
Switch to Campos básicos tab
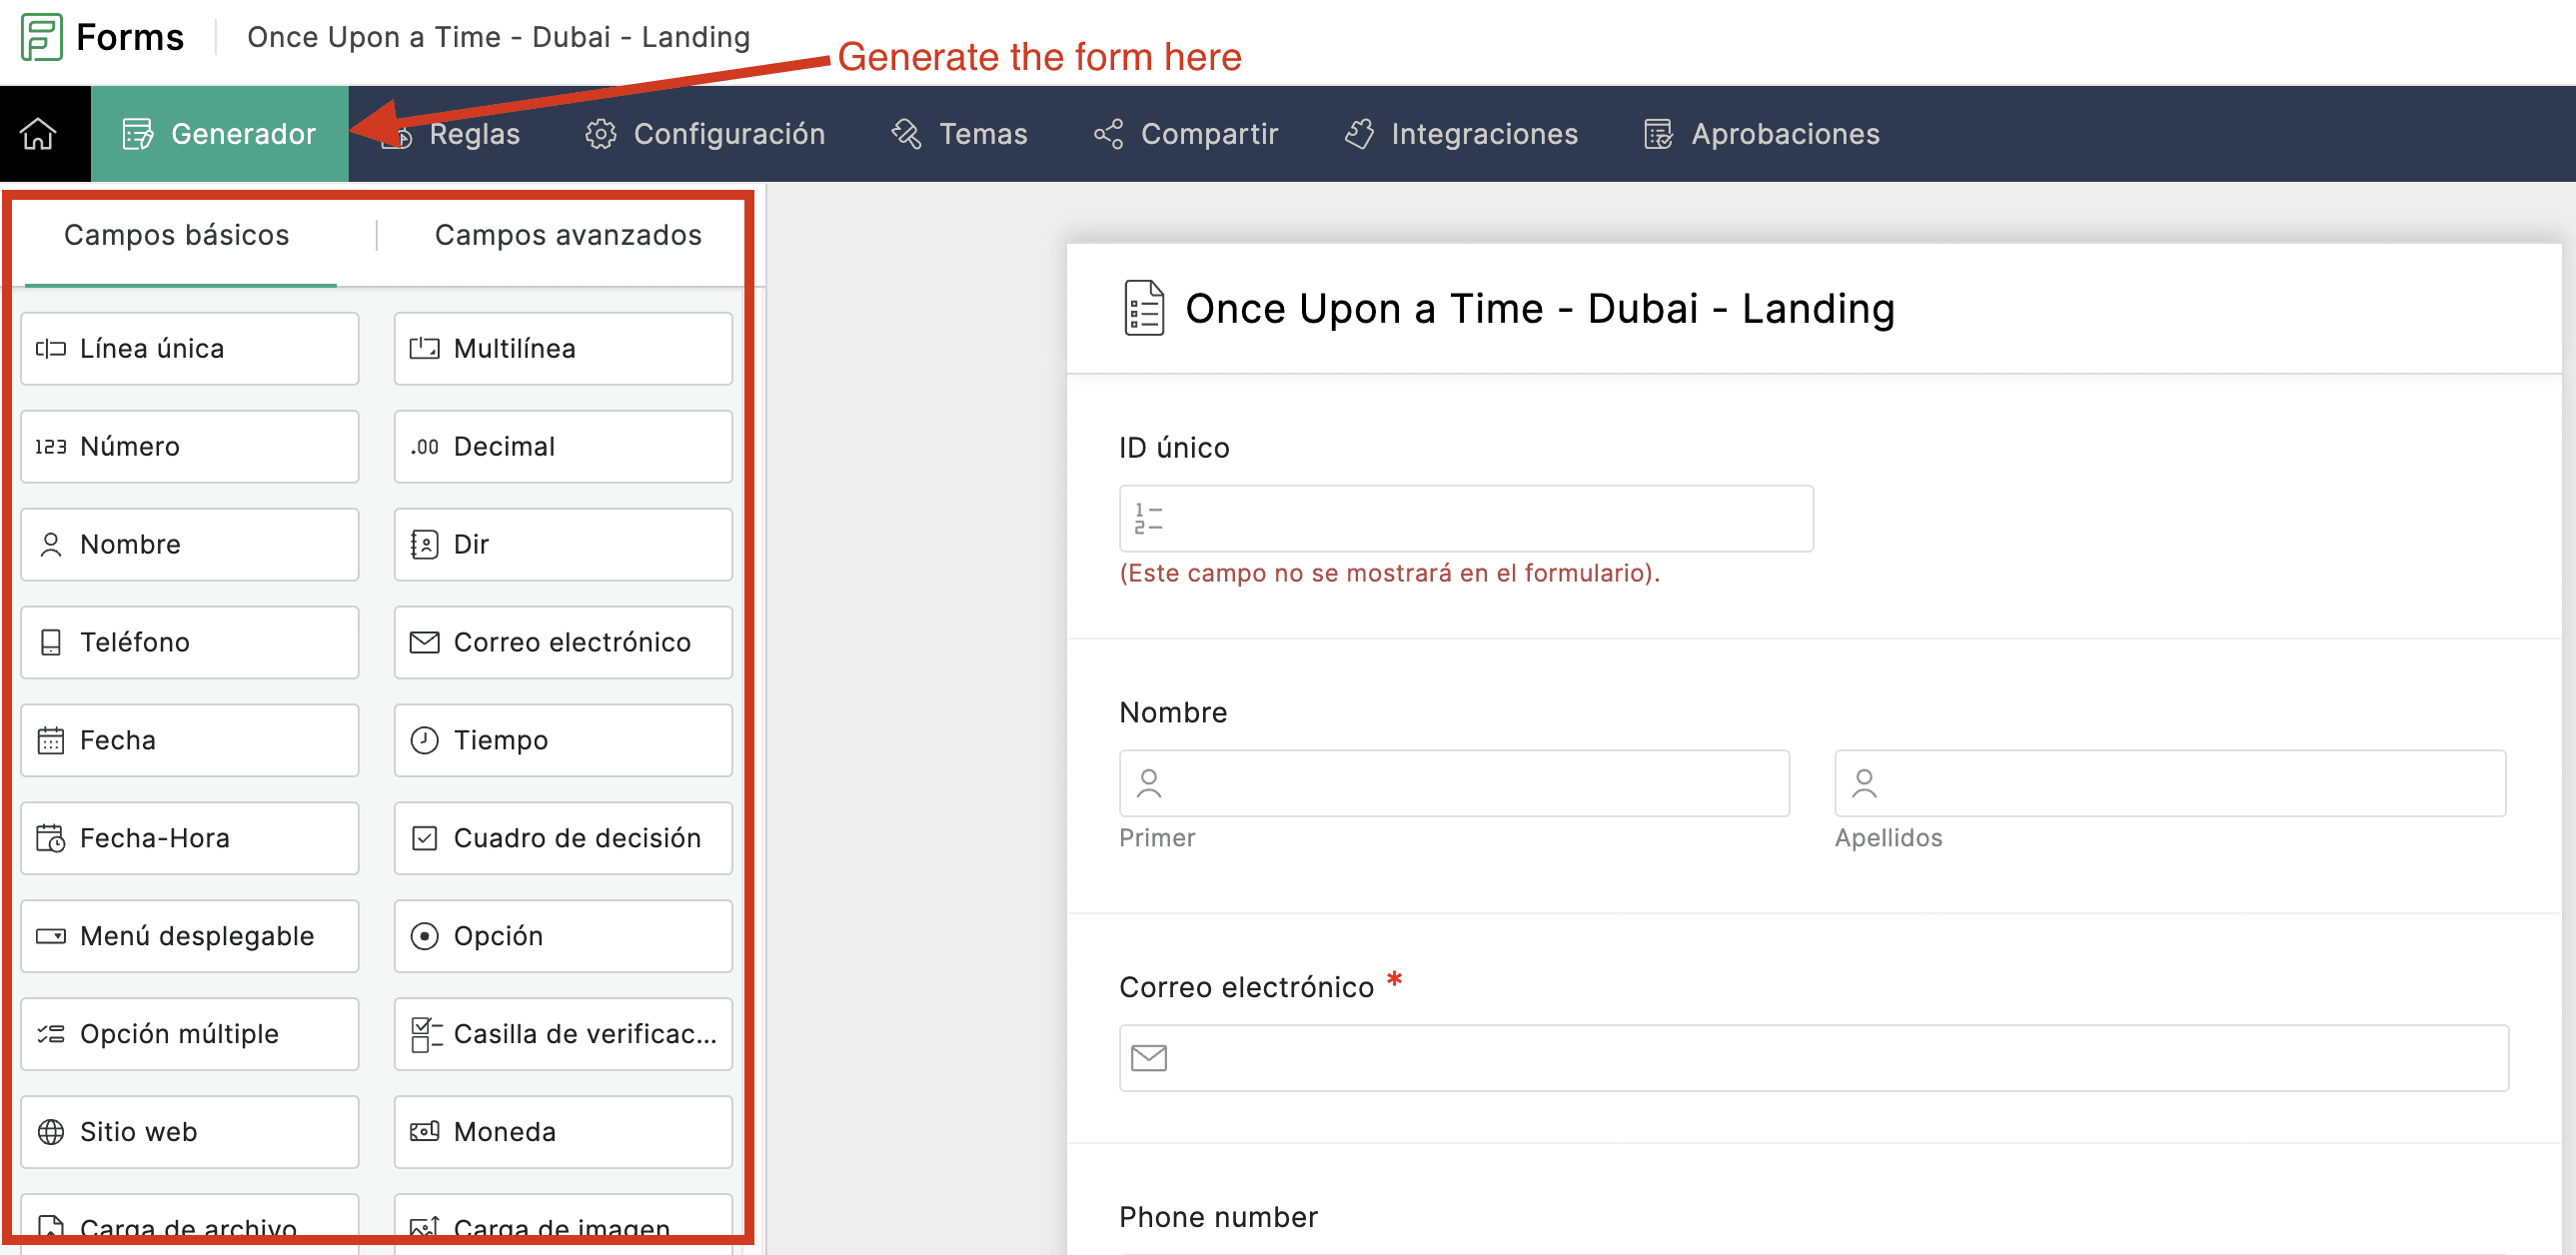[x=177, y=234]
